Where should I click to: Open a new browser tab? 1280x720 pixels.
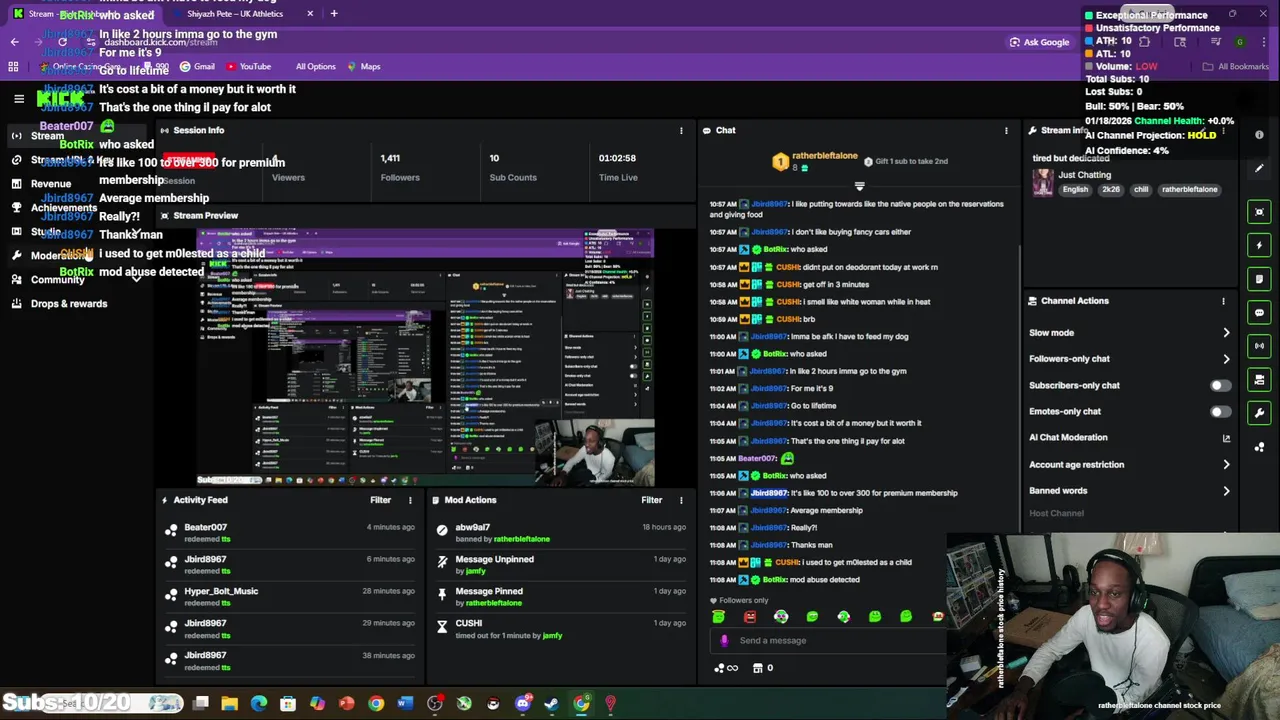[334, 14]
